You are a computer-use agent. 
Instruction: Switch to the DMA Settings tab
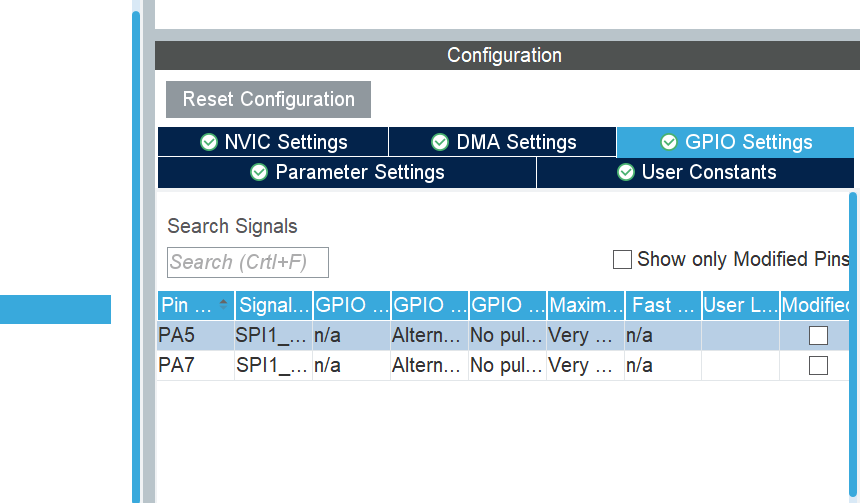tap(502, 142)
